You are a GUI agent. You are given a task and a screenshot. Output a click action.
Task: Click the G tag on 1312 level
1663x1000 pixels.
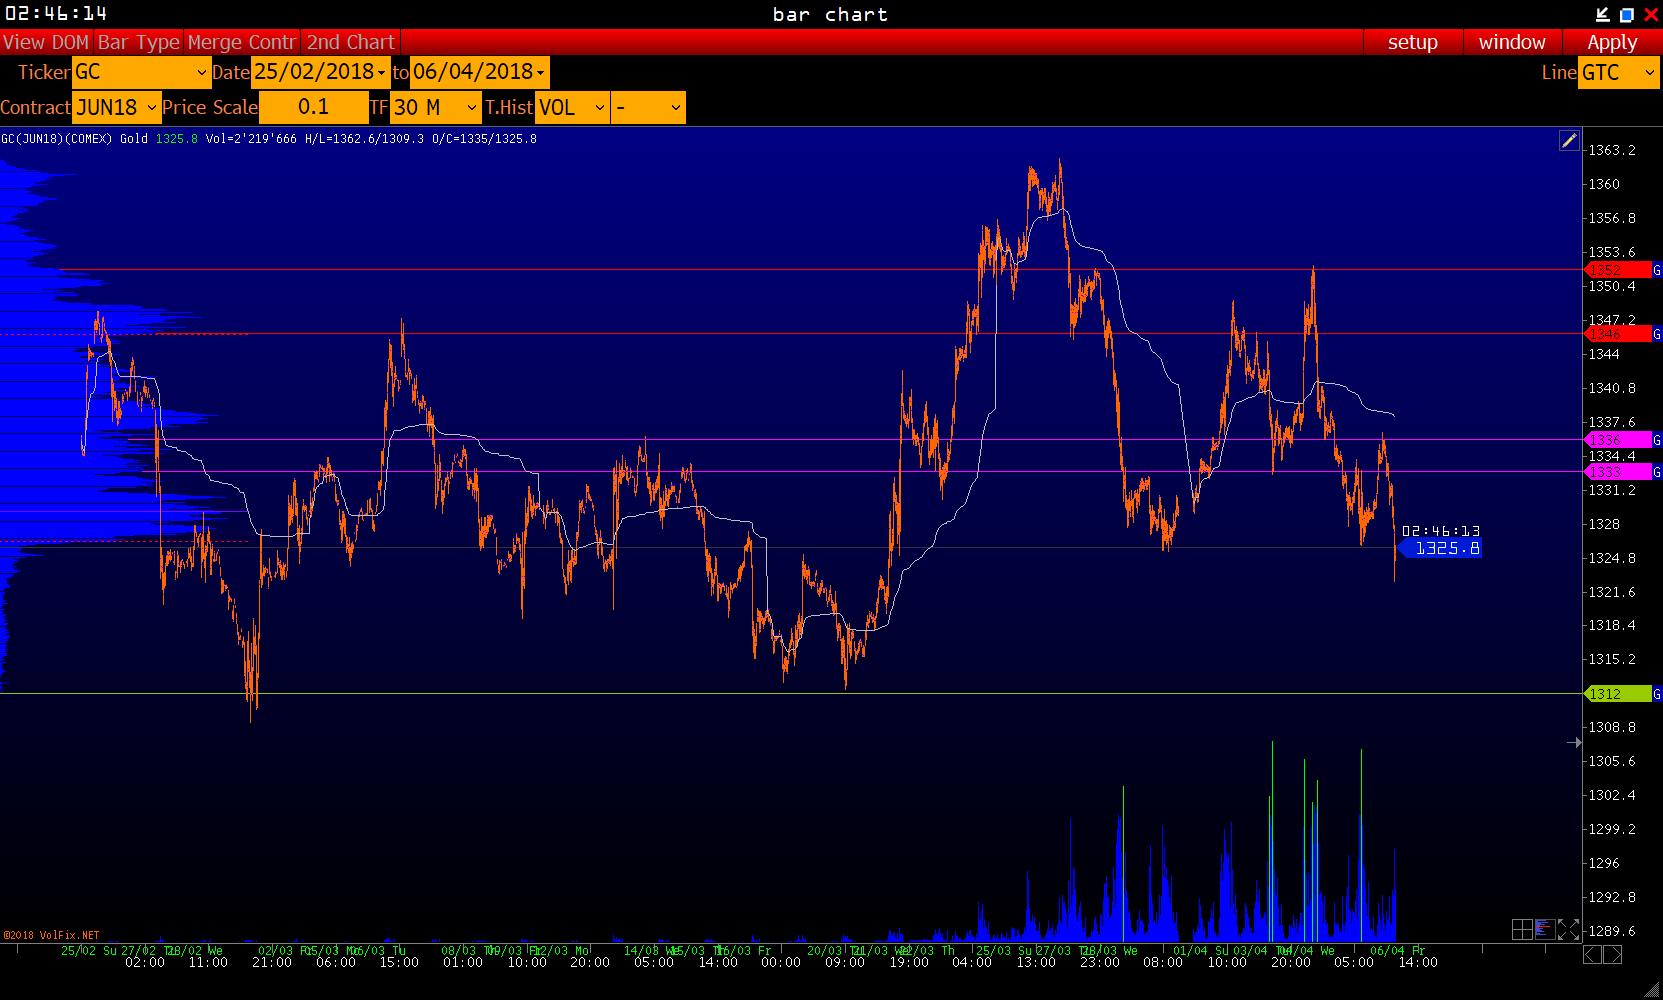click(x=1656, y=694)
